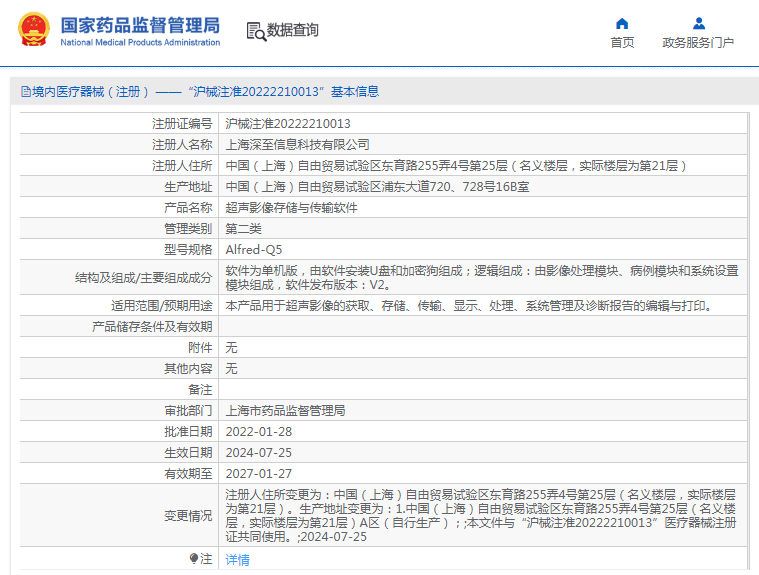
Task: Select 上海深至信息科技有限公司 cell
Action: tap(297, 145)
